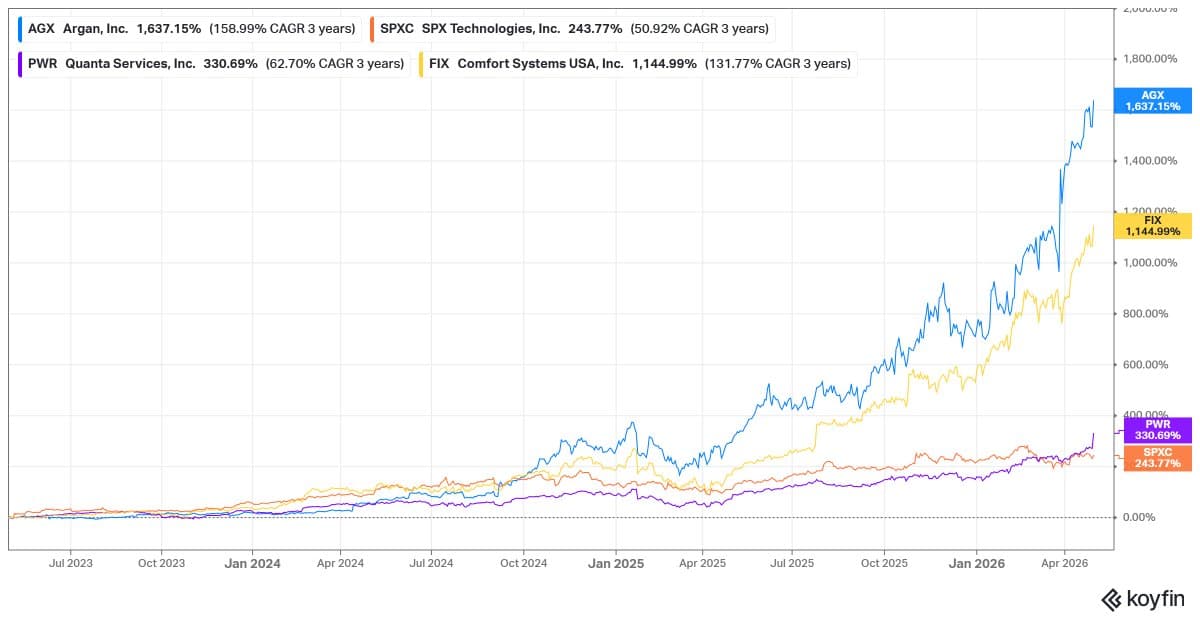
Task: Click the AGX 158.99% CAGR 3 years text
Action: click(x=282, y=29)
